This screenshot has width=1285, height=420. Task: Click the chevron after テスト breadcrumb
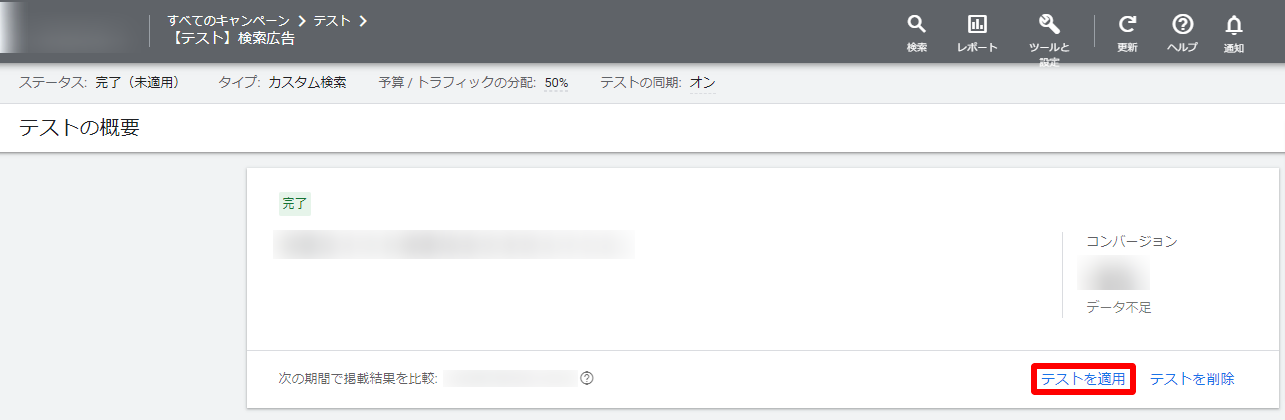pos(362,20)
